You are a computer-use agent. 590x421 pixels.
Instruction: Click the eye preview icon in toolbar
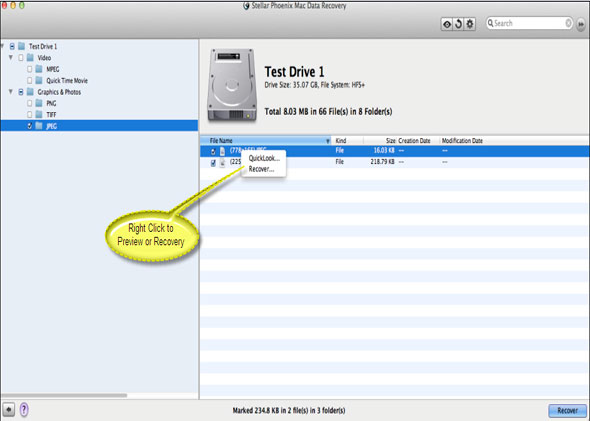pos(447,24)
